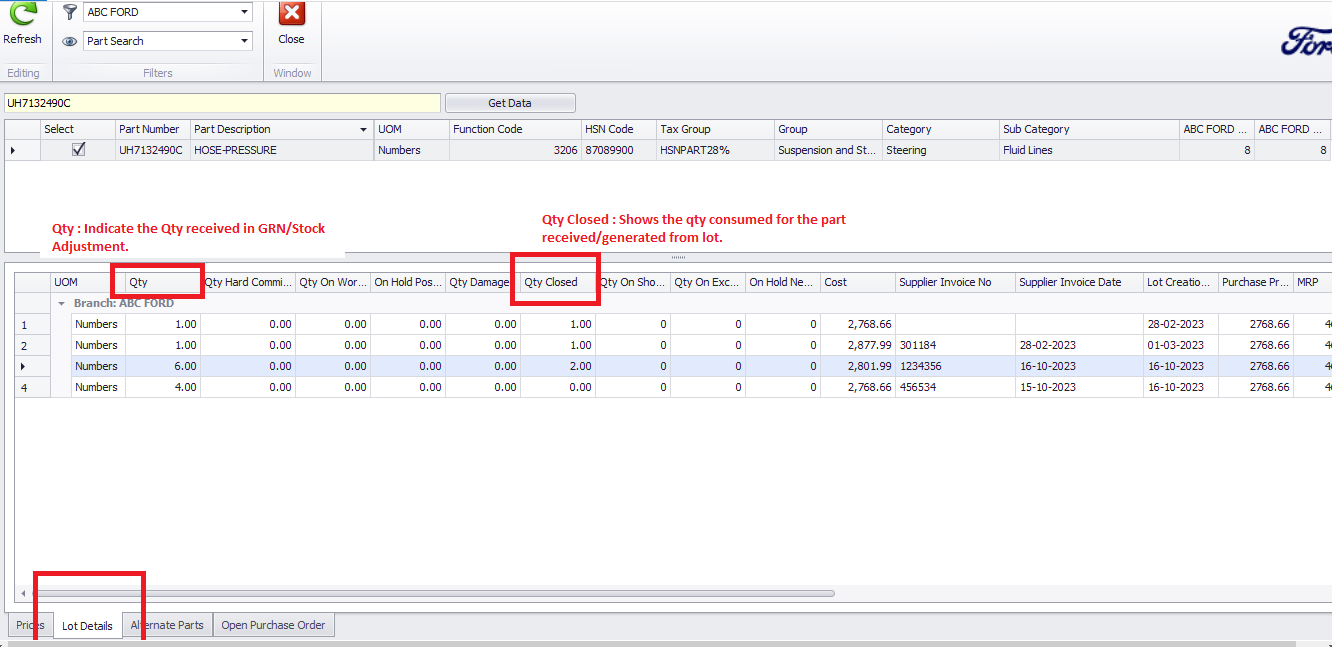Switch to the Prices tab
This screenshot has height=647, width=1332.
(x=30, y=625)
